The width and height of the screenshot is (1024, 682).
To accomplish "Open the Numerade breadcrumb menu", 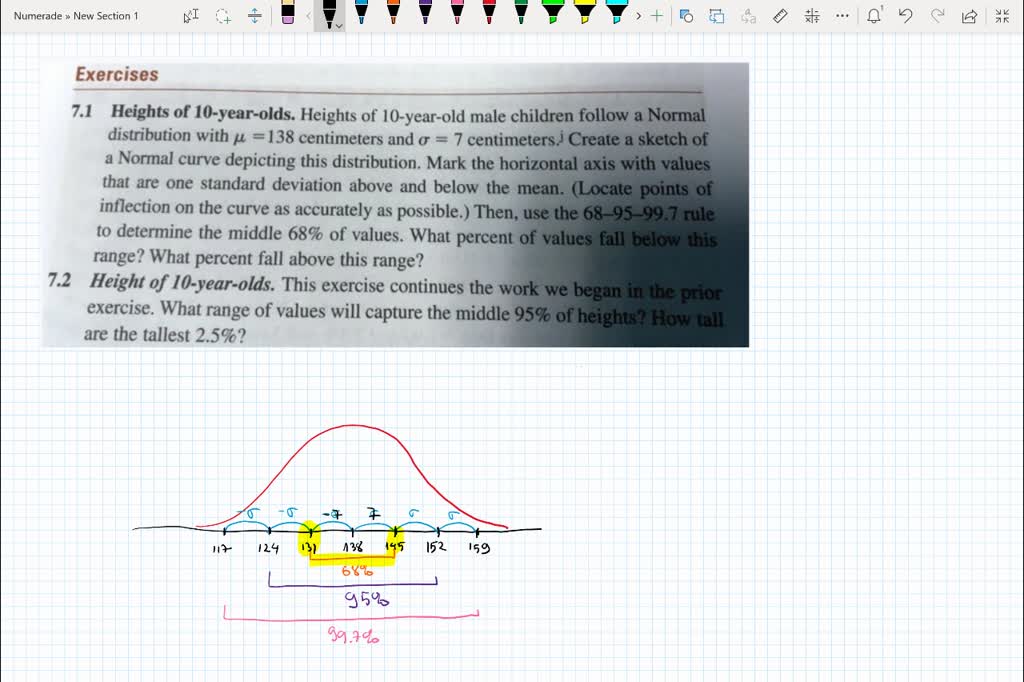I will pyautogui.click(x=35, y=16).
